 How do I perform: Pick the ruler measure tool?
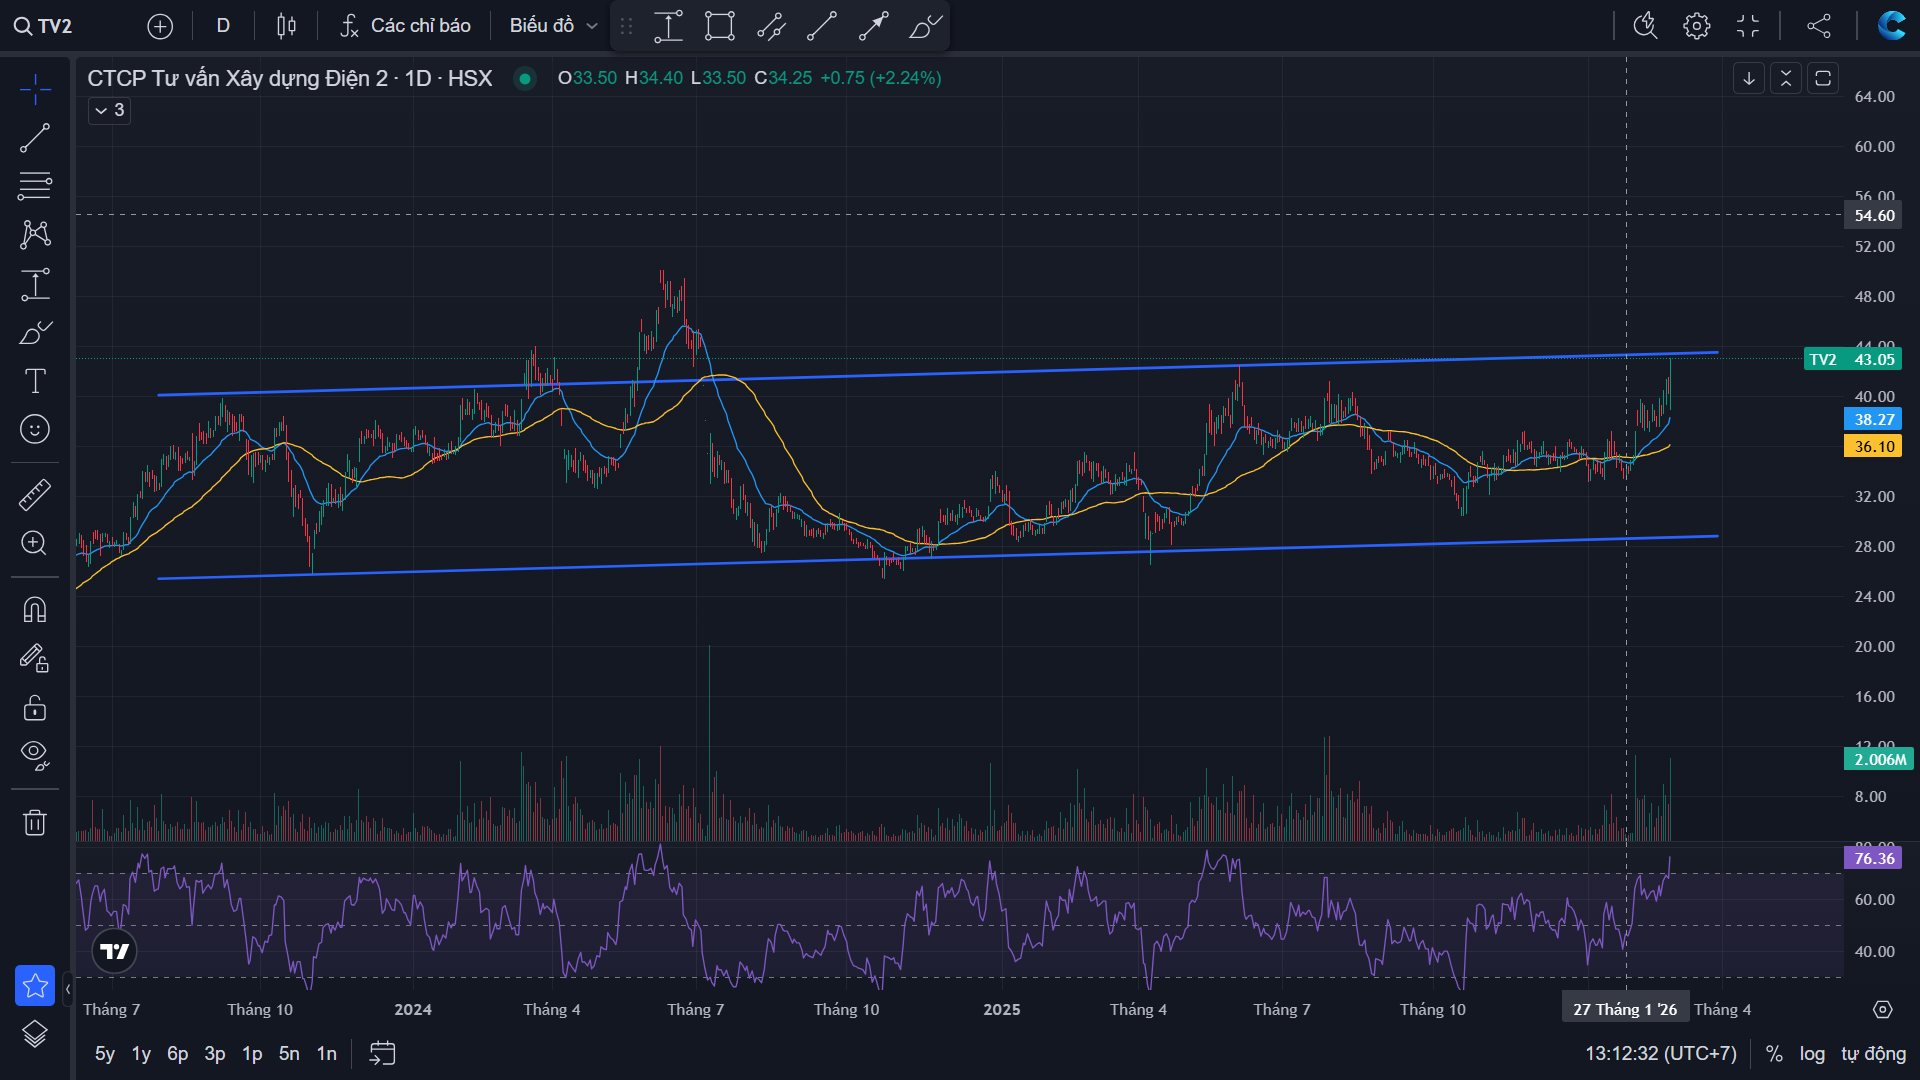[x=35, y=494]
